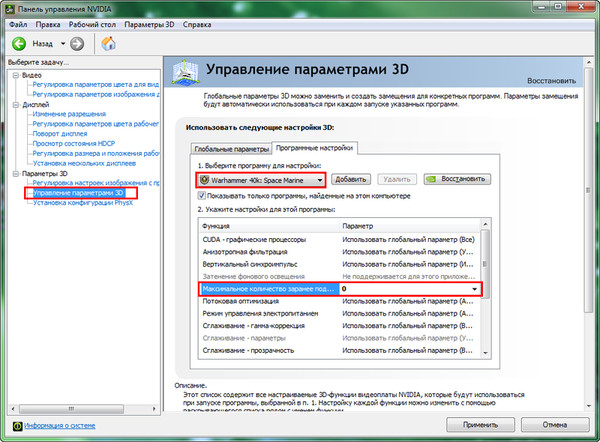Select Анизотропная фильтрация settings row
Screen dimensions: 600x442
click(340, 252)
